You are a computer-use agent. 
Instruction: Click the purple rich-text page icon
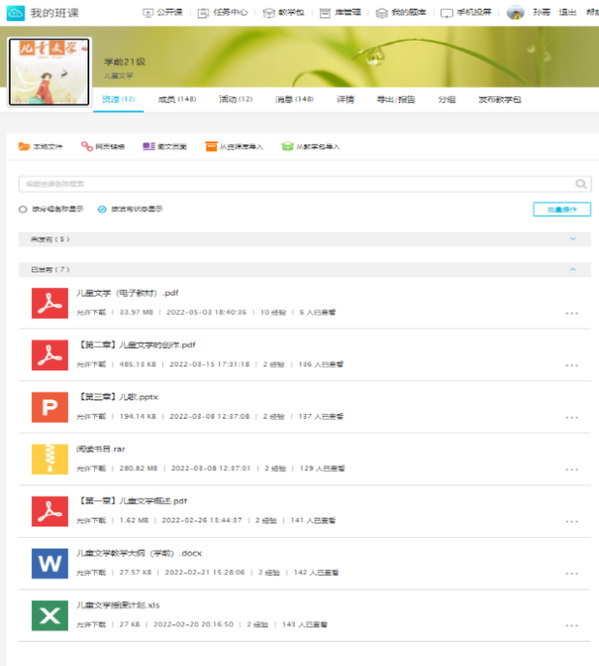coord(148,147)
